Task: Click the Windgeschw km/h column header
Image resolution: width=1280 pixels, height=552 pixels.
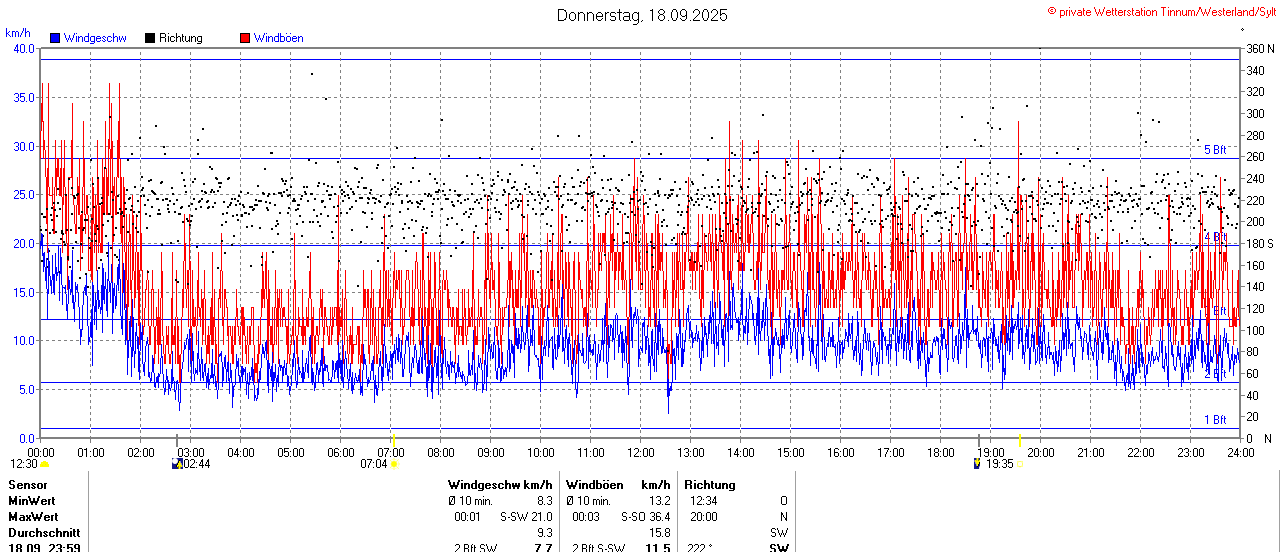Action: 500,485
